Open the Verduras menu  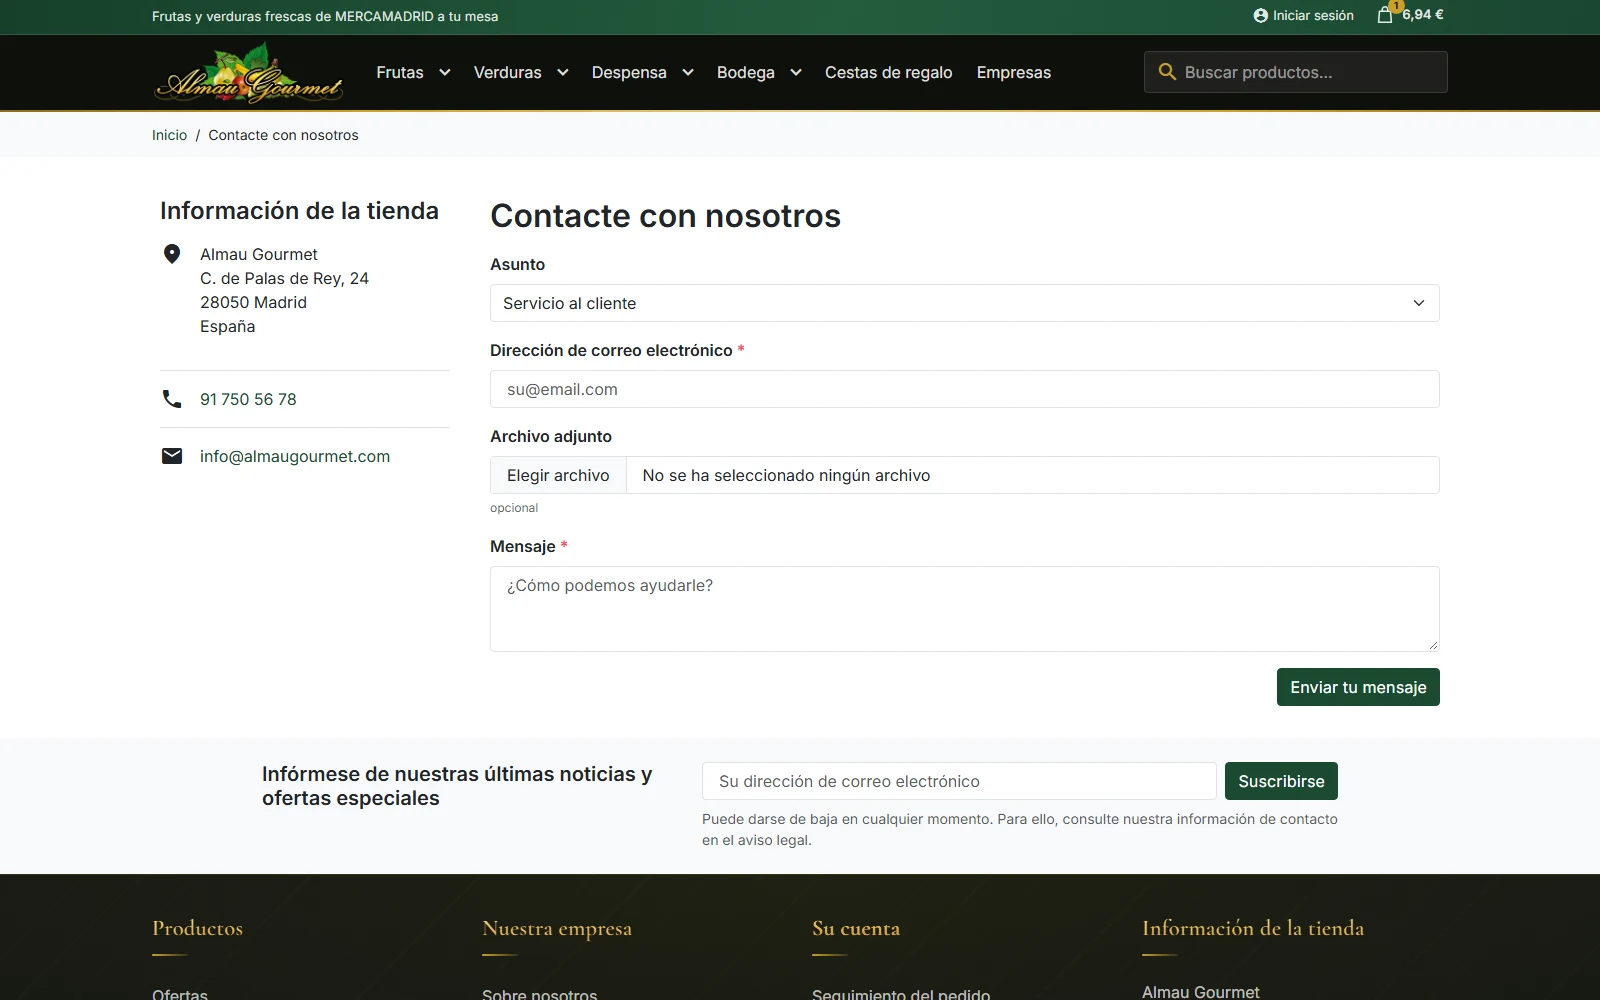click(x=508, y=72)
